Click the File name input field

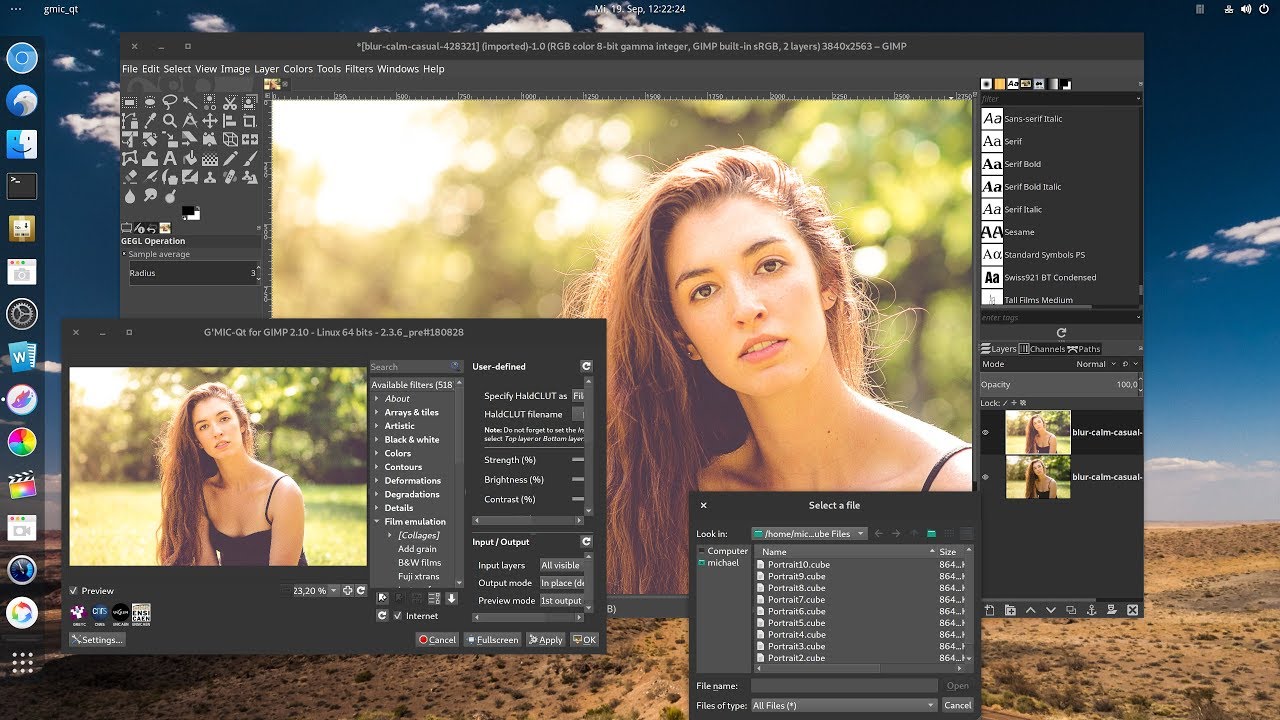click(844, 686)
